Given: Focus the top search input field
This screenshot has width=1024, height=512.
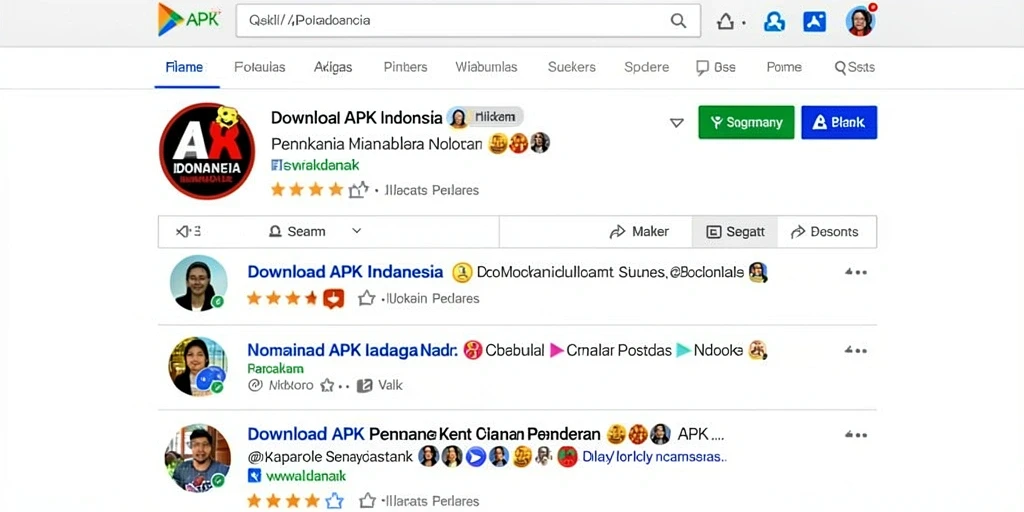Looking at the screenshot, I should point(468,20).
